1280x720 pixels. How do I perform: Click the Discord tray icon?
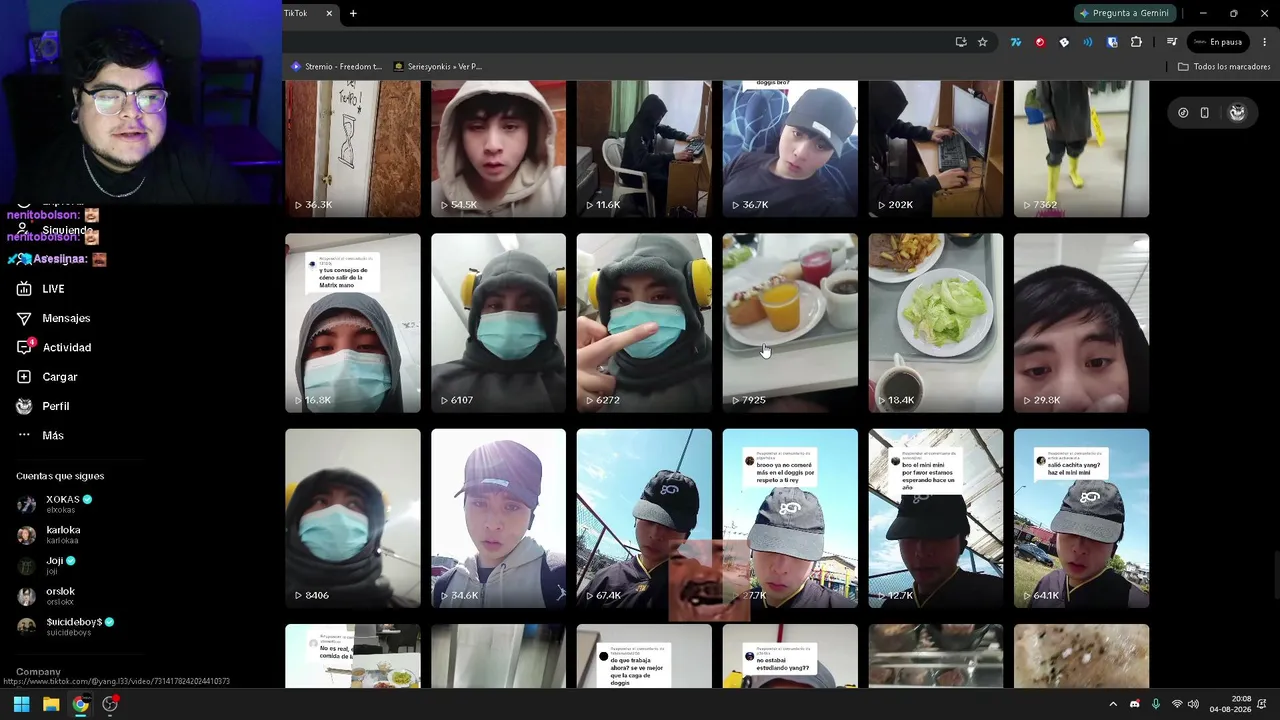point(1135,704)
